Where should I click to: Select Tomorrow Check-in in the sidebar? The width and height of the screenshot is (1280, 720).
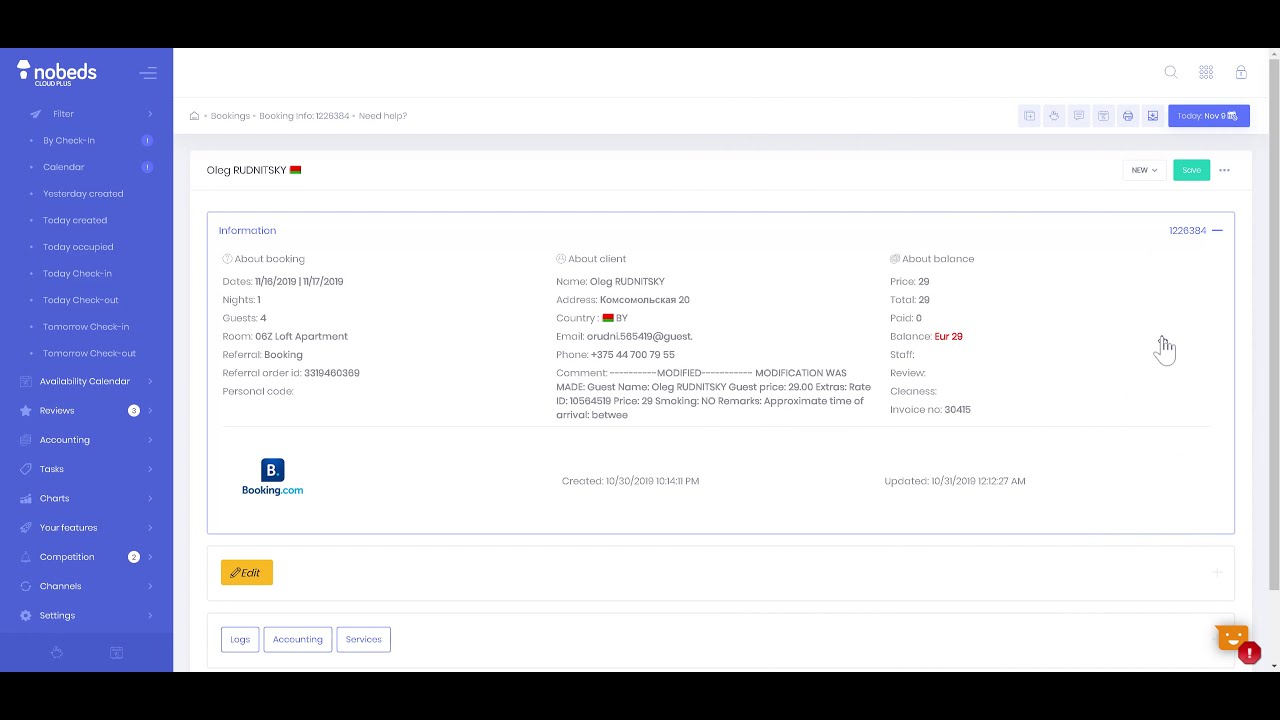86,327
